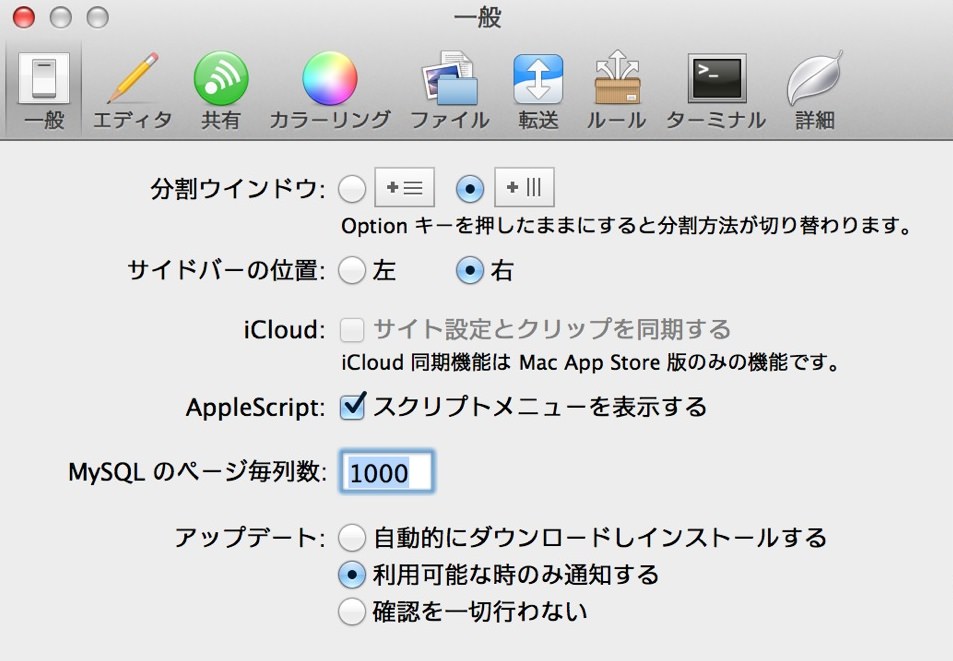Uncheck スクリプトメニューを表示する checkbox

(353, 406)
